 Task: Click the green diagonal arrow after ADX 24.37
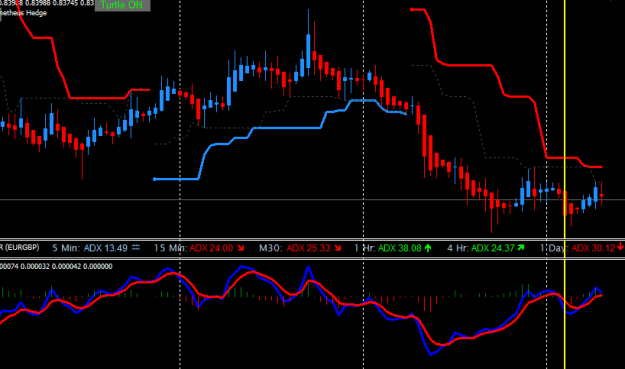coord(521,248)
